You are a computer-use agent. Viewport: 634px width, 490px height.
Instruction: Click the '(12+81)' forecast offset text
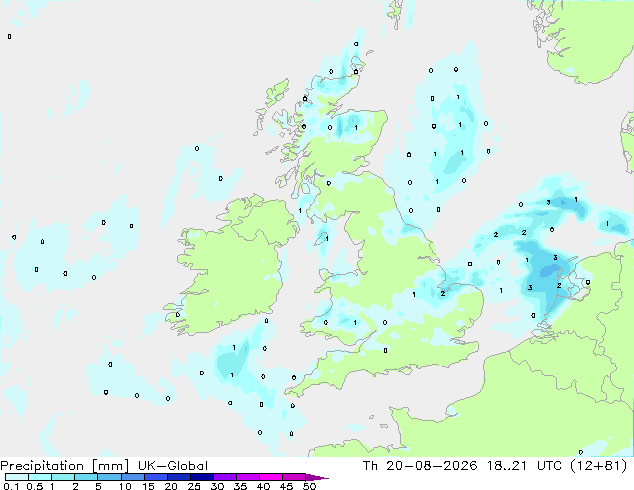(598, 466)
